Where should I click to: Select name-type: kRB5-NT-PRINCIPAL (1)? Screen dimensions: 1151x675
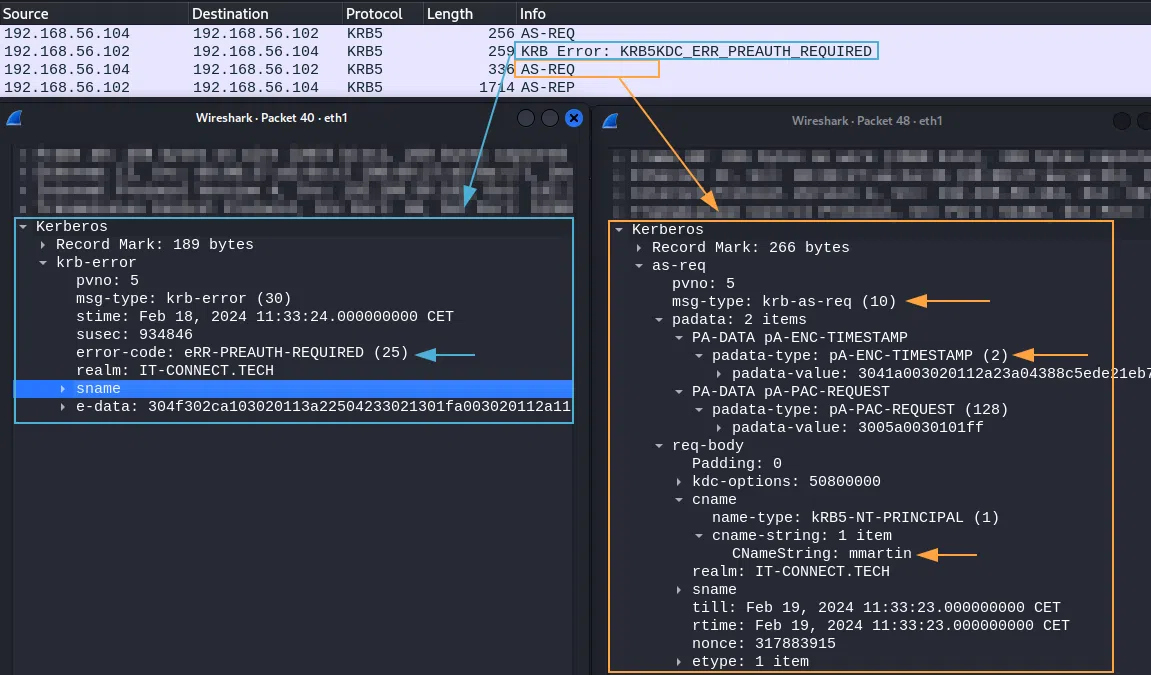(855, 517)
